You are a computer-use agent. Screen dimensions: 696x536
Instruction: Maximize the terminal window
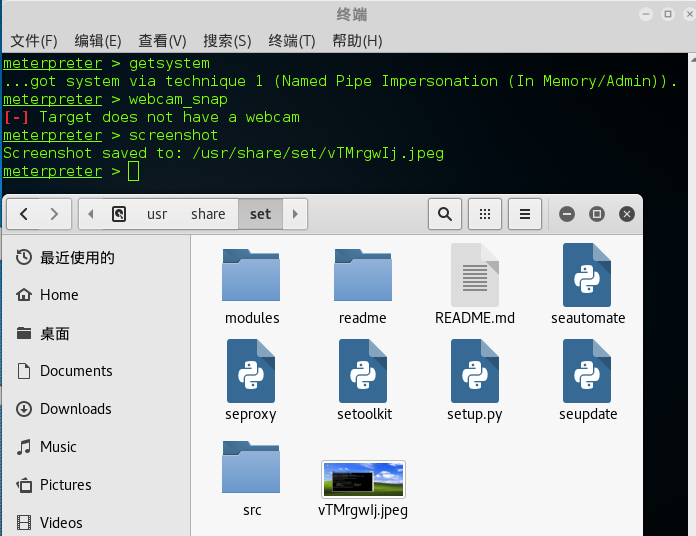tap(668, 14)
